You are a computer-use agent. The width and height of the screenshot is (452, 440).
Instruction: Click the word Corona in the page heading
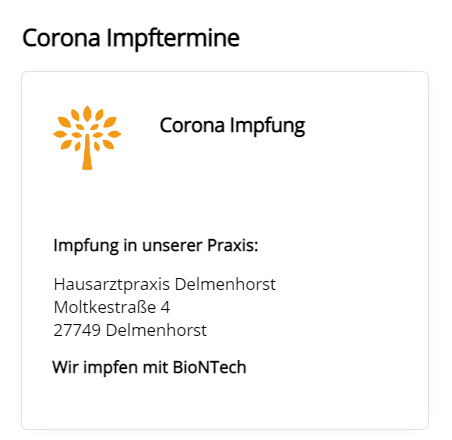tap(61, 38)
